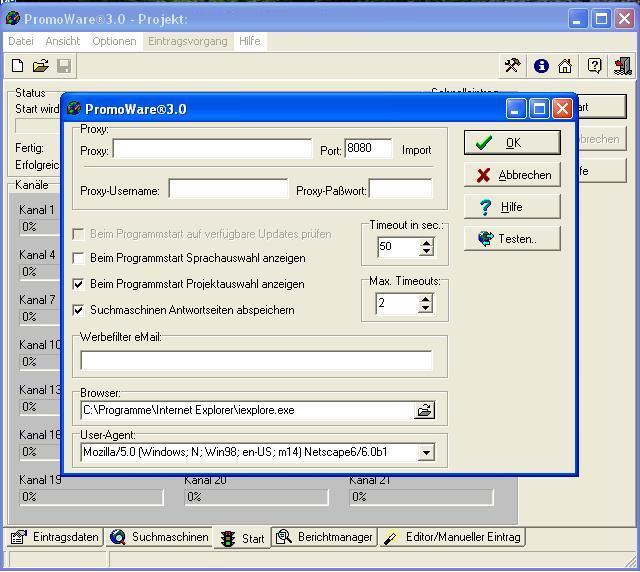Click the question-mark Help icon in the toolbar
Screen dimensions: 640x572
coord(594,66)
